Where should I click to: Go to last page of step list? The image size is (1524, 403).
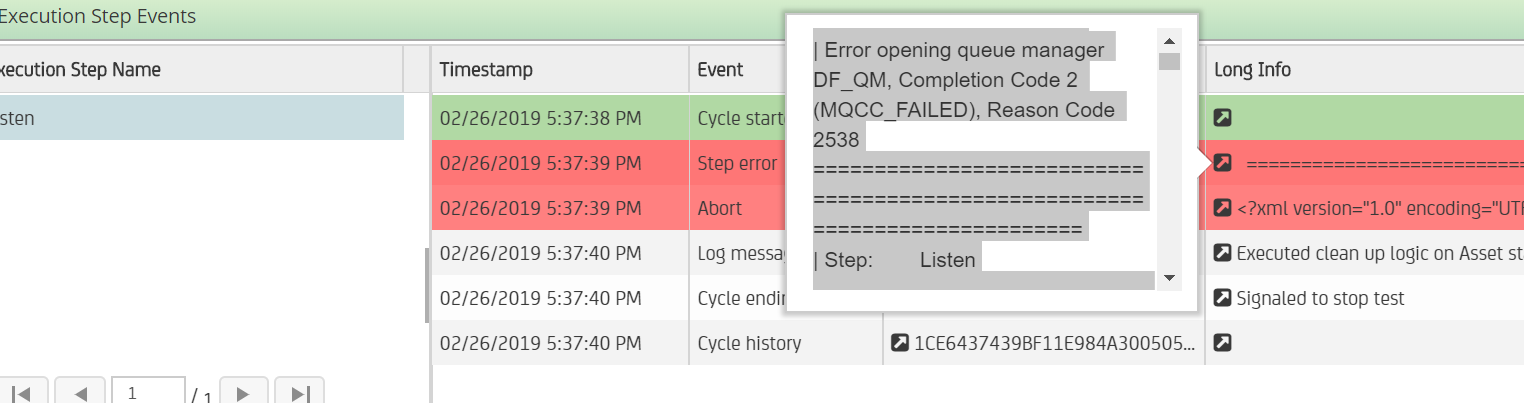tap(299, 394)
